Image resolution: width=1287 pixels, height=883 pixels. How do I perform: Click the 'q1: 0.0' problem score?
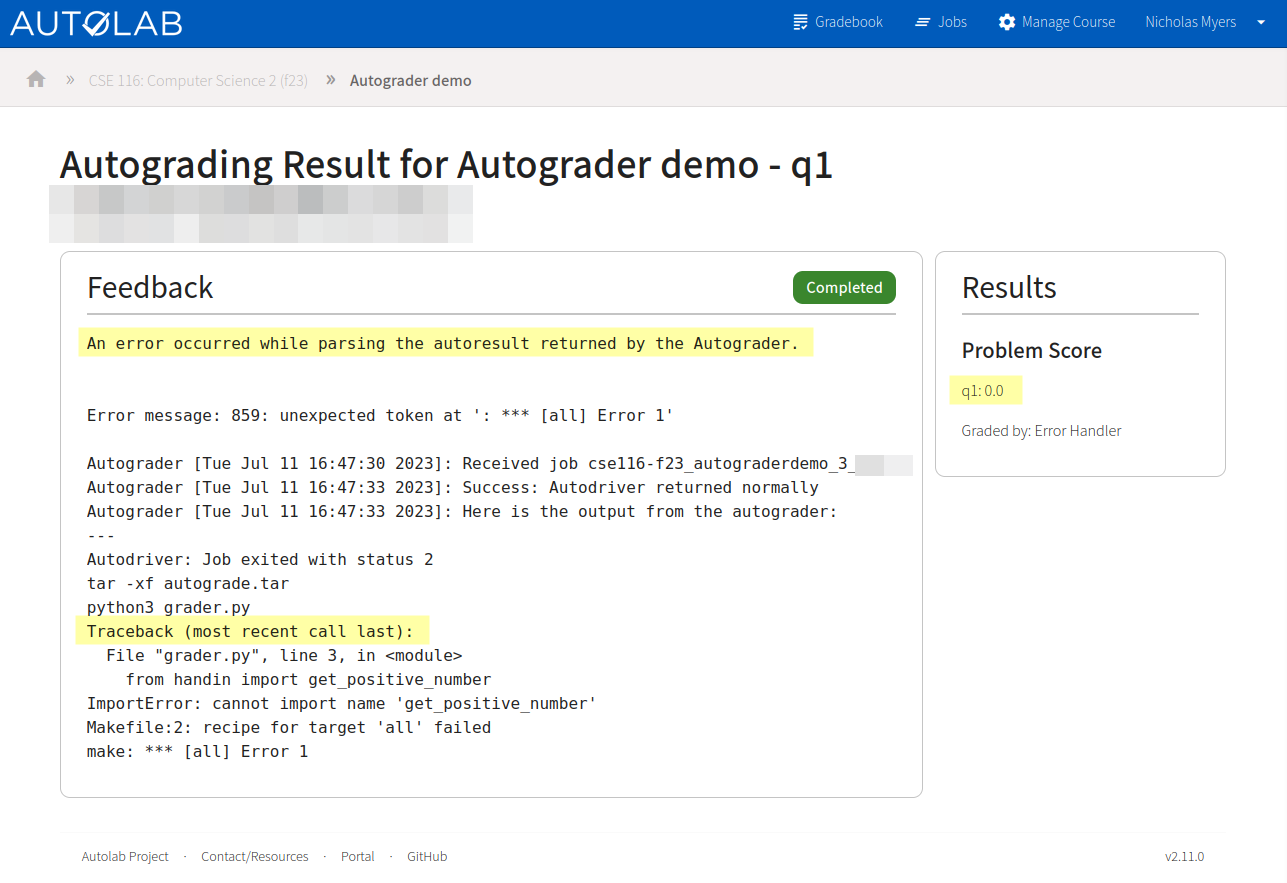[x=983, y=391]
